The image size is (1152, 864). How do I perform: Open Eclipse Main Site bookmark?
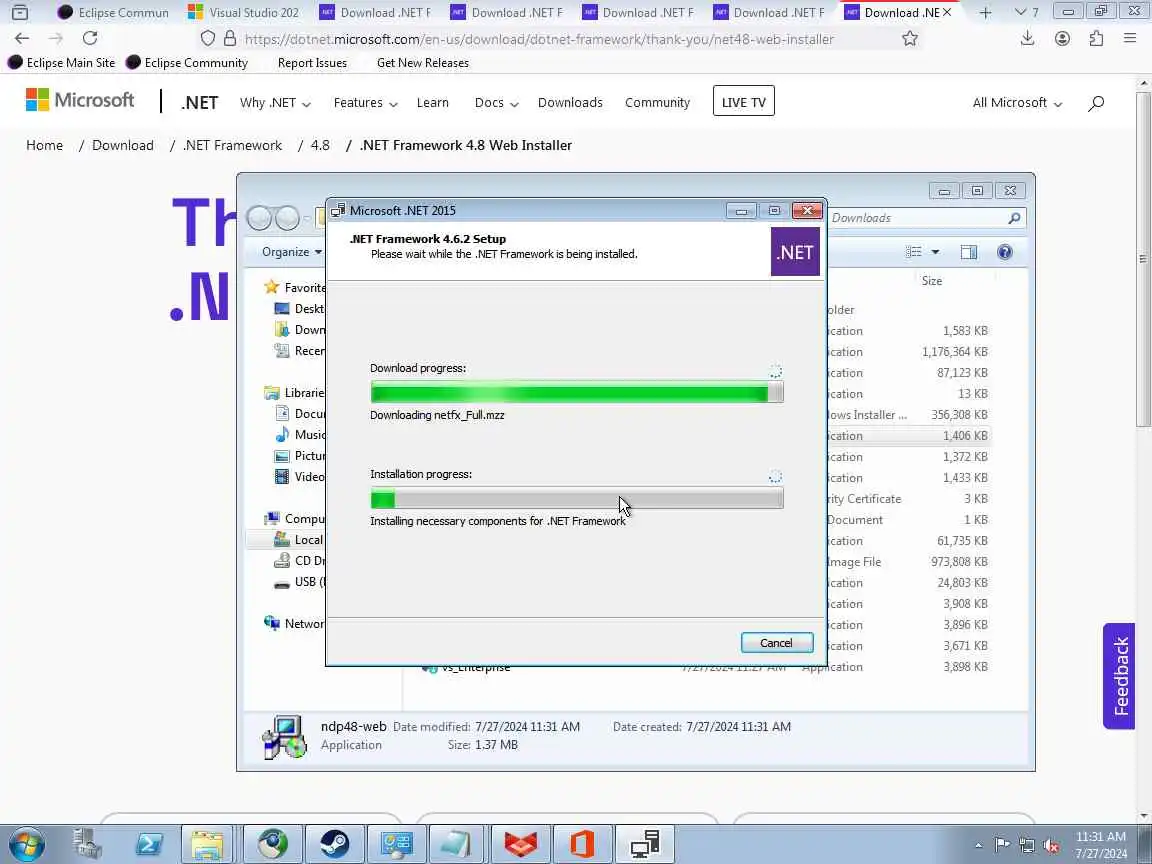pos(62,62)
